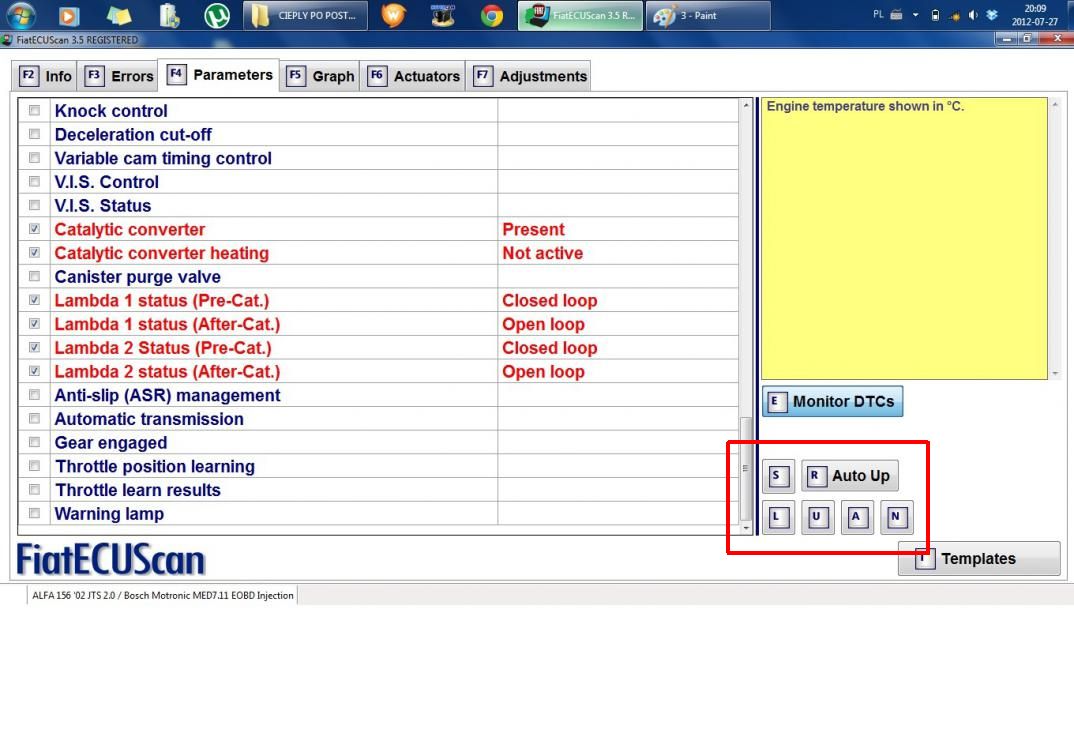1074x752 pixels.
Task: Click the PL language indicator
Action: [878, 14]
